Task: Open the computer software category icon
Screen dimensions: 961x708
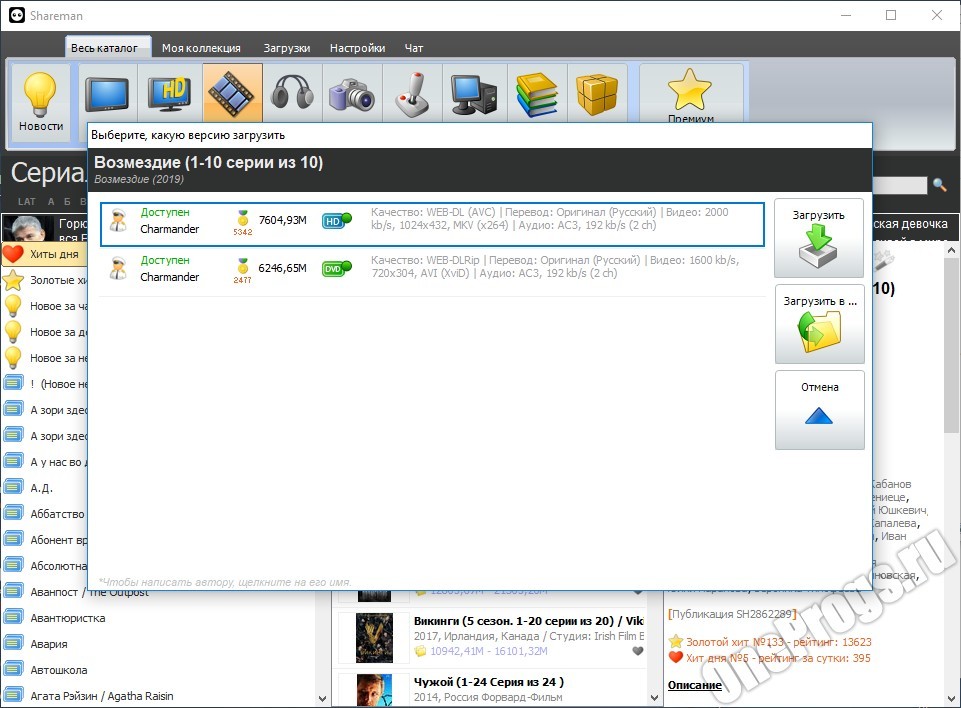Action: pos(474,93)
